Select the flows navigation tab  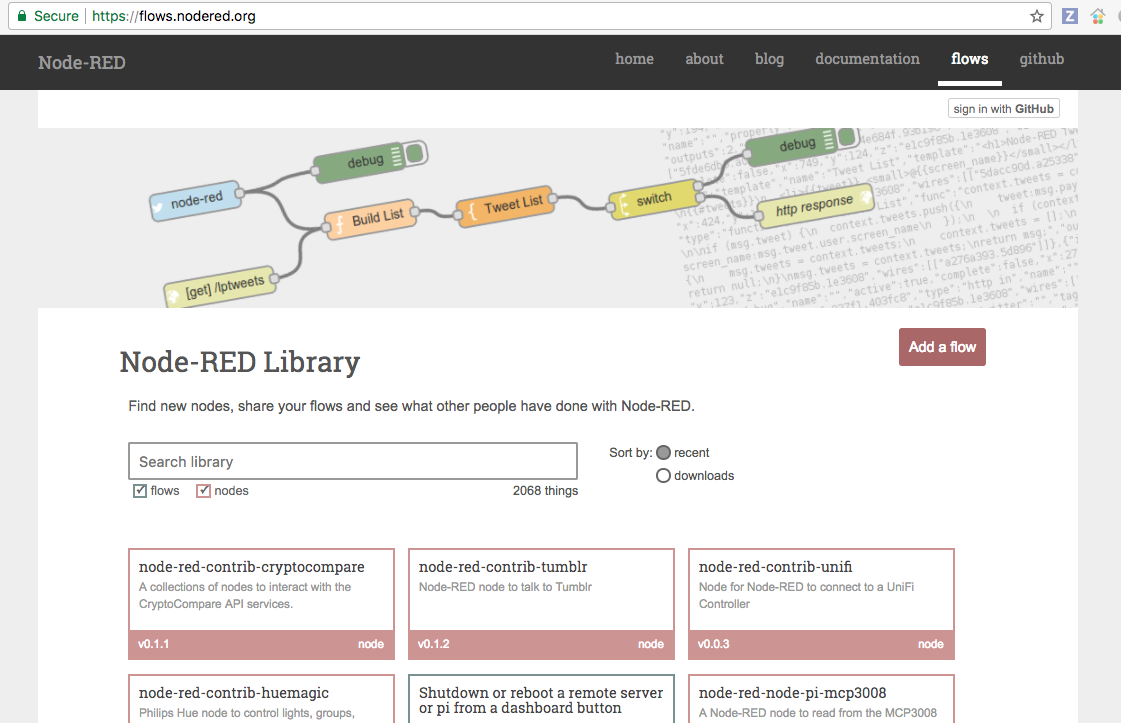click(x=969, y=59)
